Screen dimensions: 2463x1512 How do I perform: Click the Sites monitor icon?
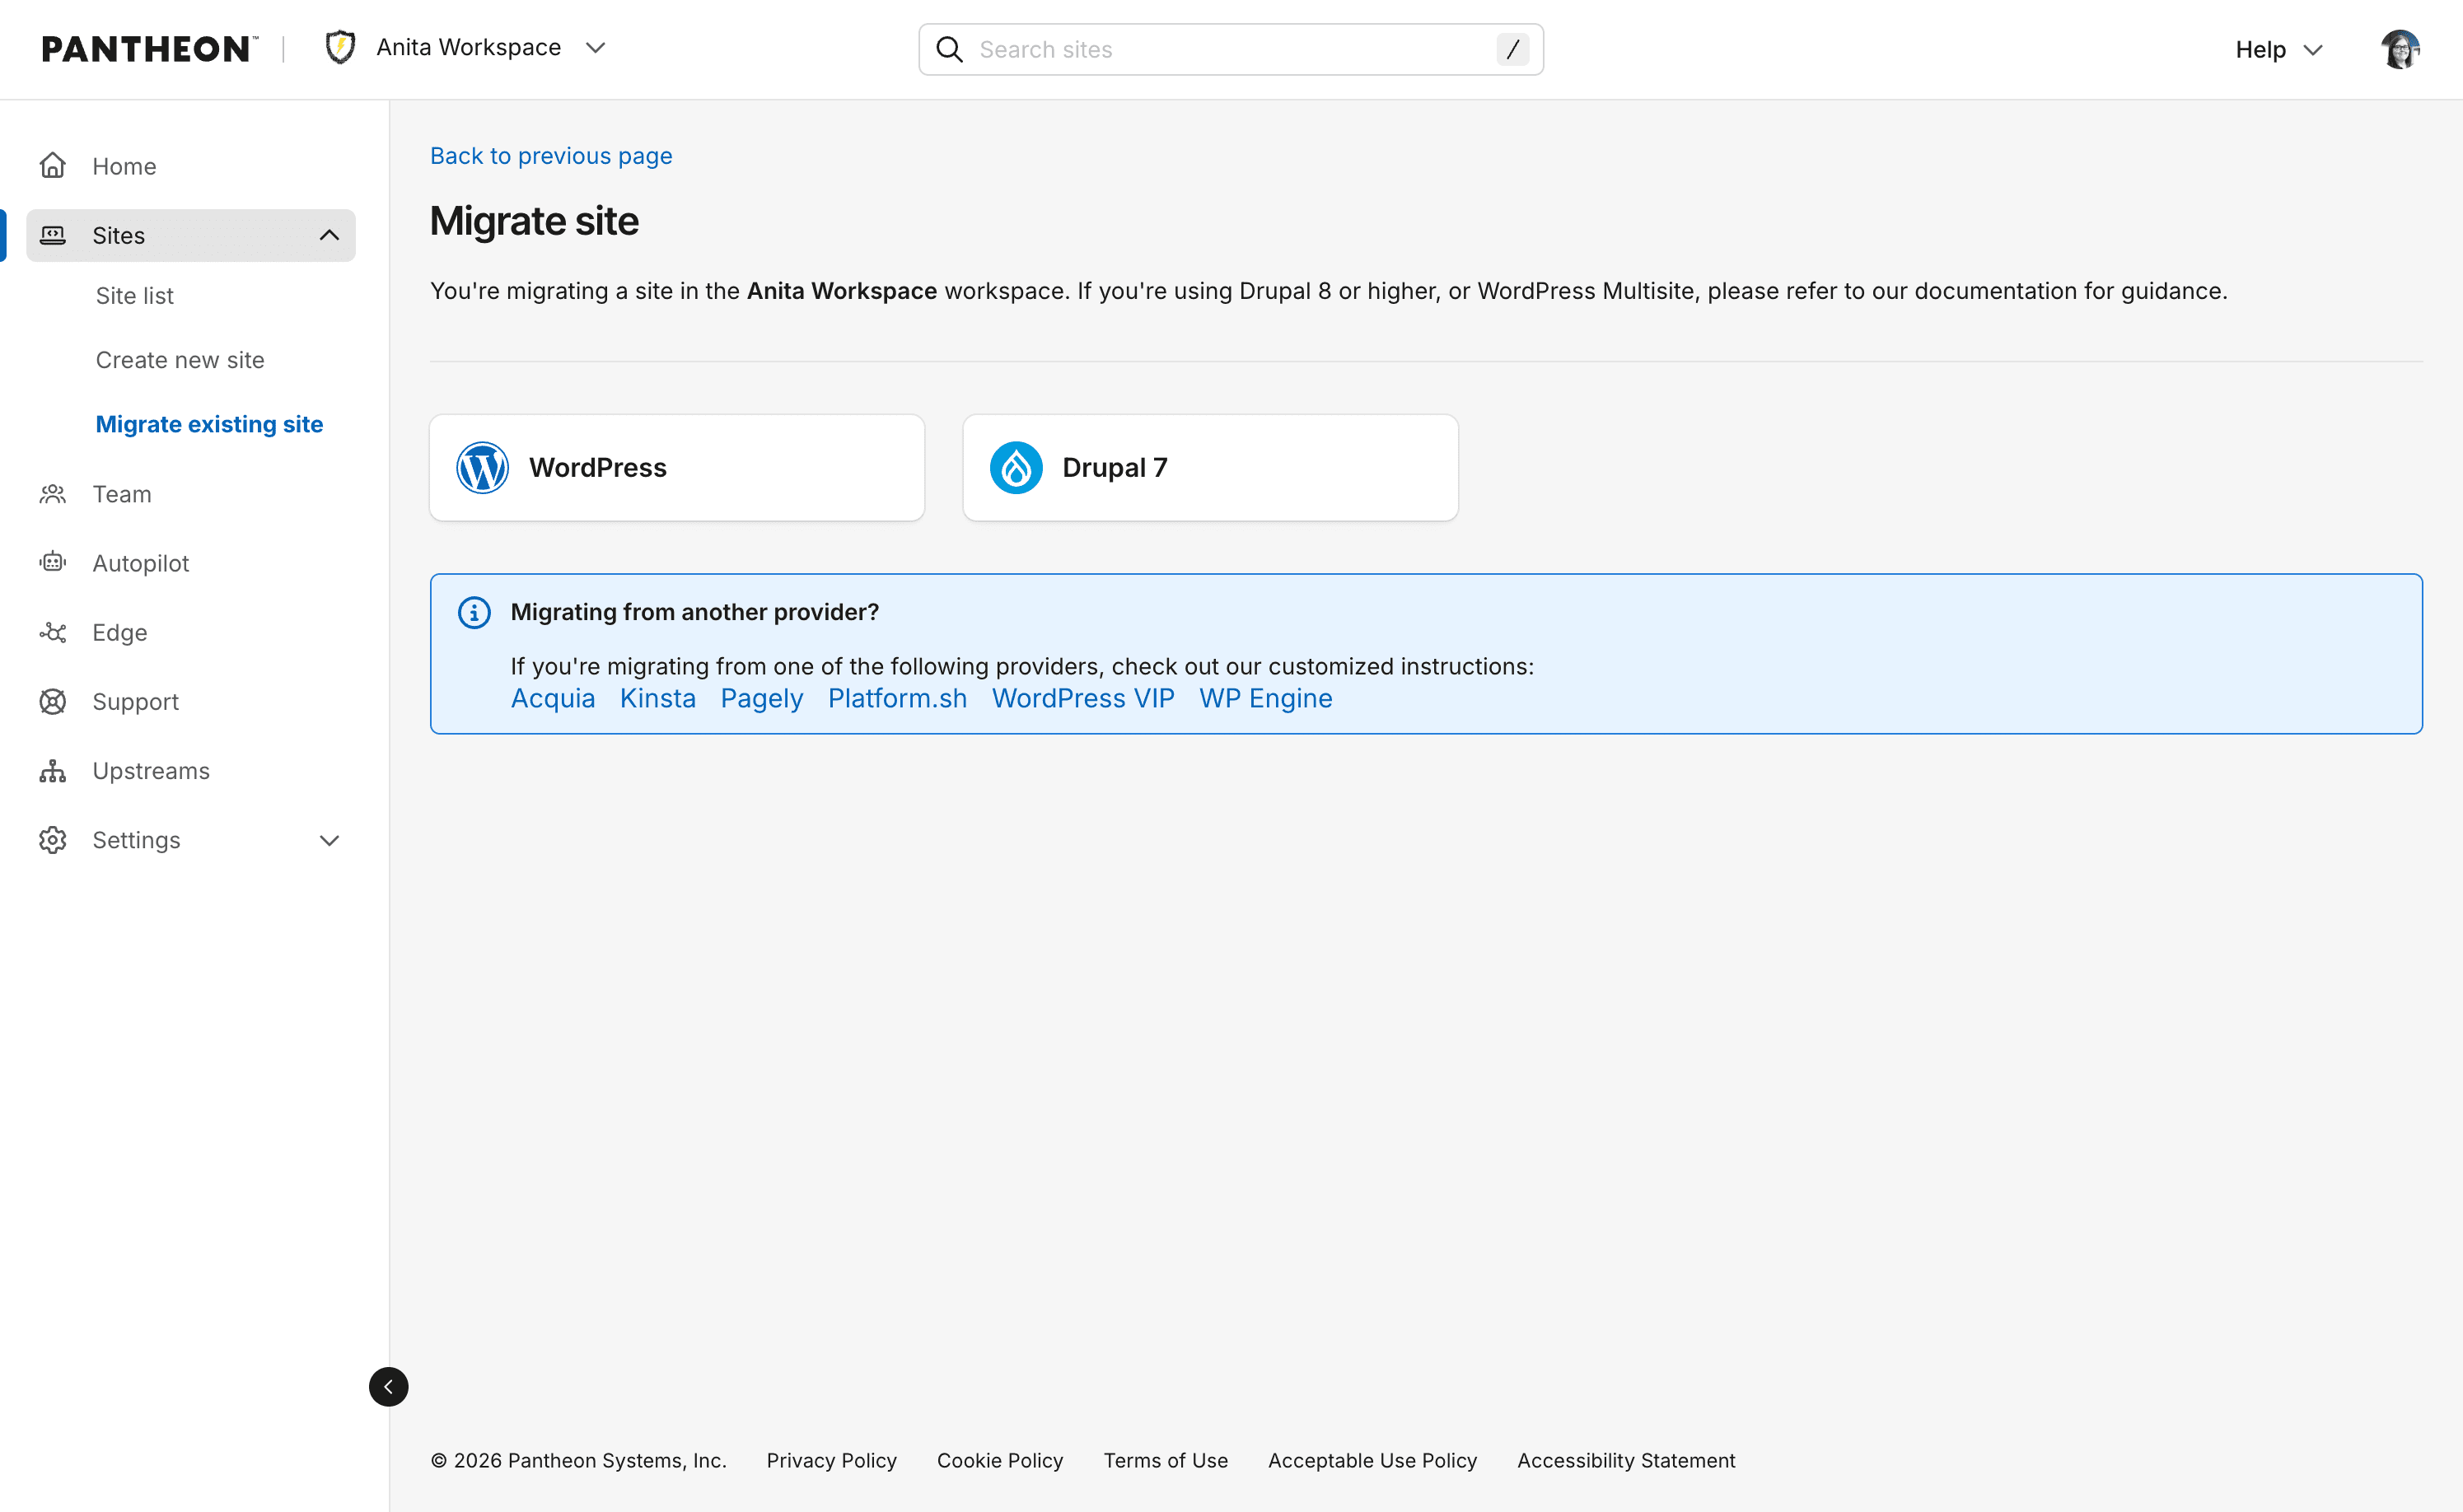pyautogui.click(x=53, y=235)
